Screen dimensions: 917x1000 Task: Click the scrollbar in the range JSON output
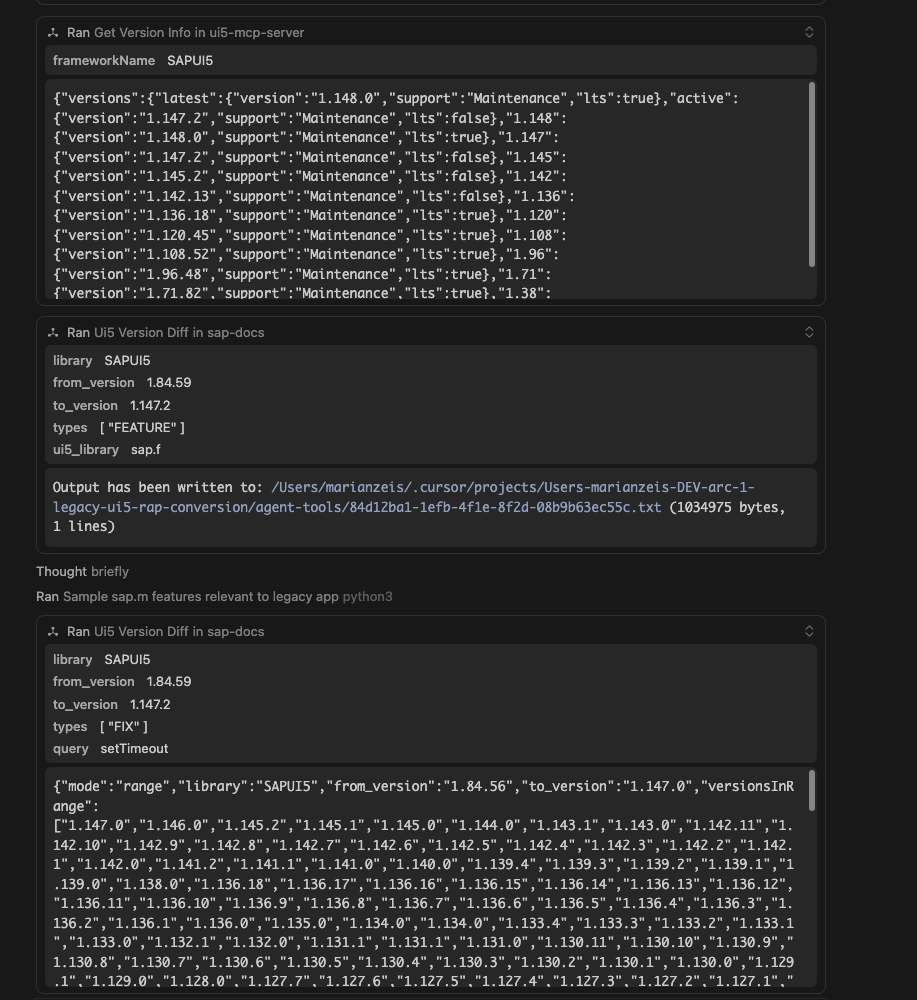pyautogui.click(x=812, y=791)
